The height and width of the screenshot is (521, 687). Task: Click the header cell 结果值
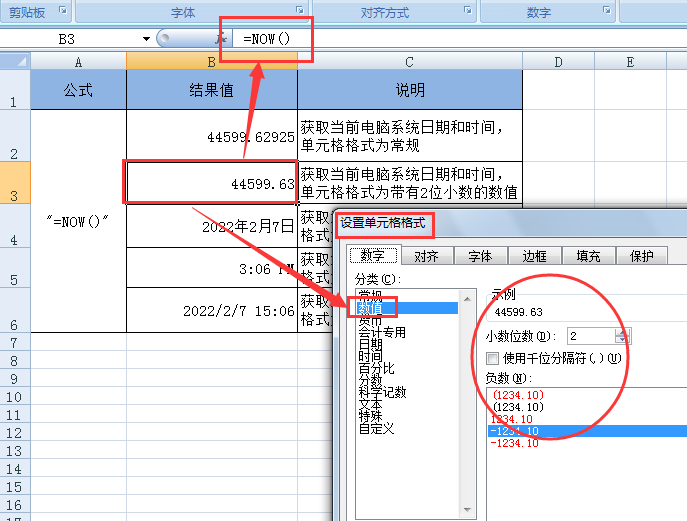point(212,90)
